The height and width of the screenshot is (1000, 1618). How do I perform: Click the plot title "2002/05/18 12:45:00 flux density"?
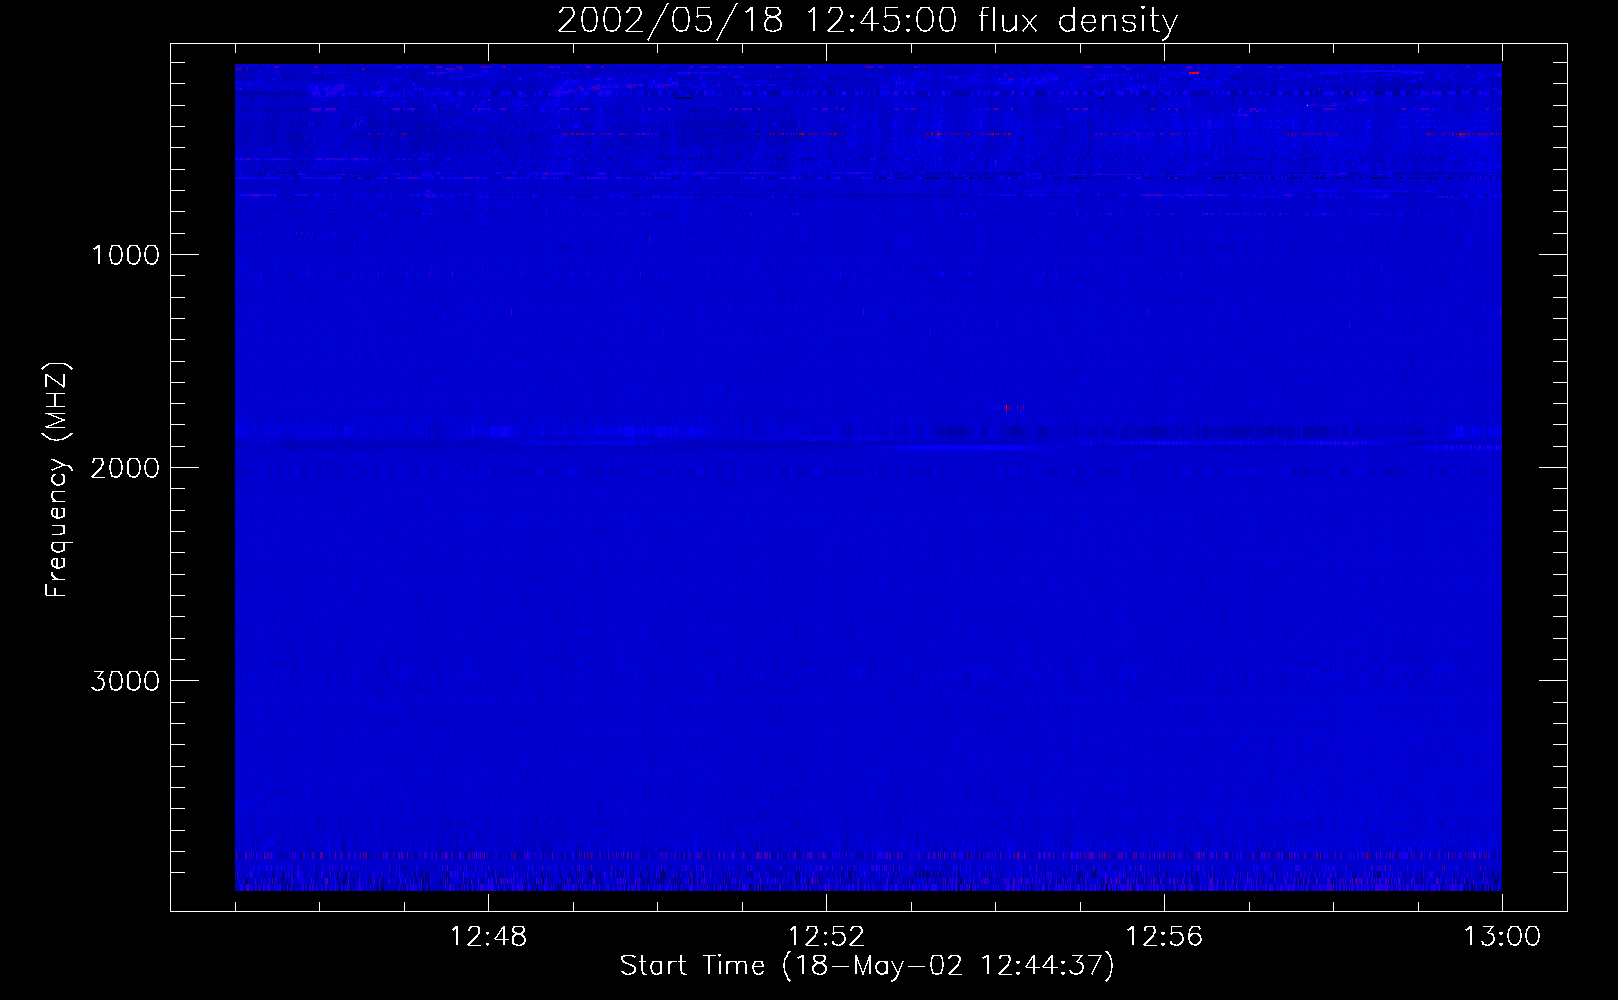tap(867, 21)
